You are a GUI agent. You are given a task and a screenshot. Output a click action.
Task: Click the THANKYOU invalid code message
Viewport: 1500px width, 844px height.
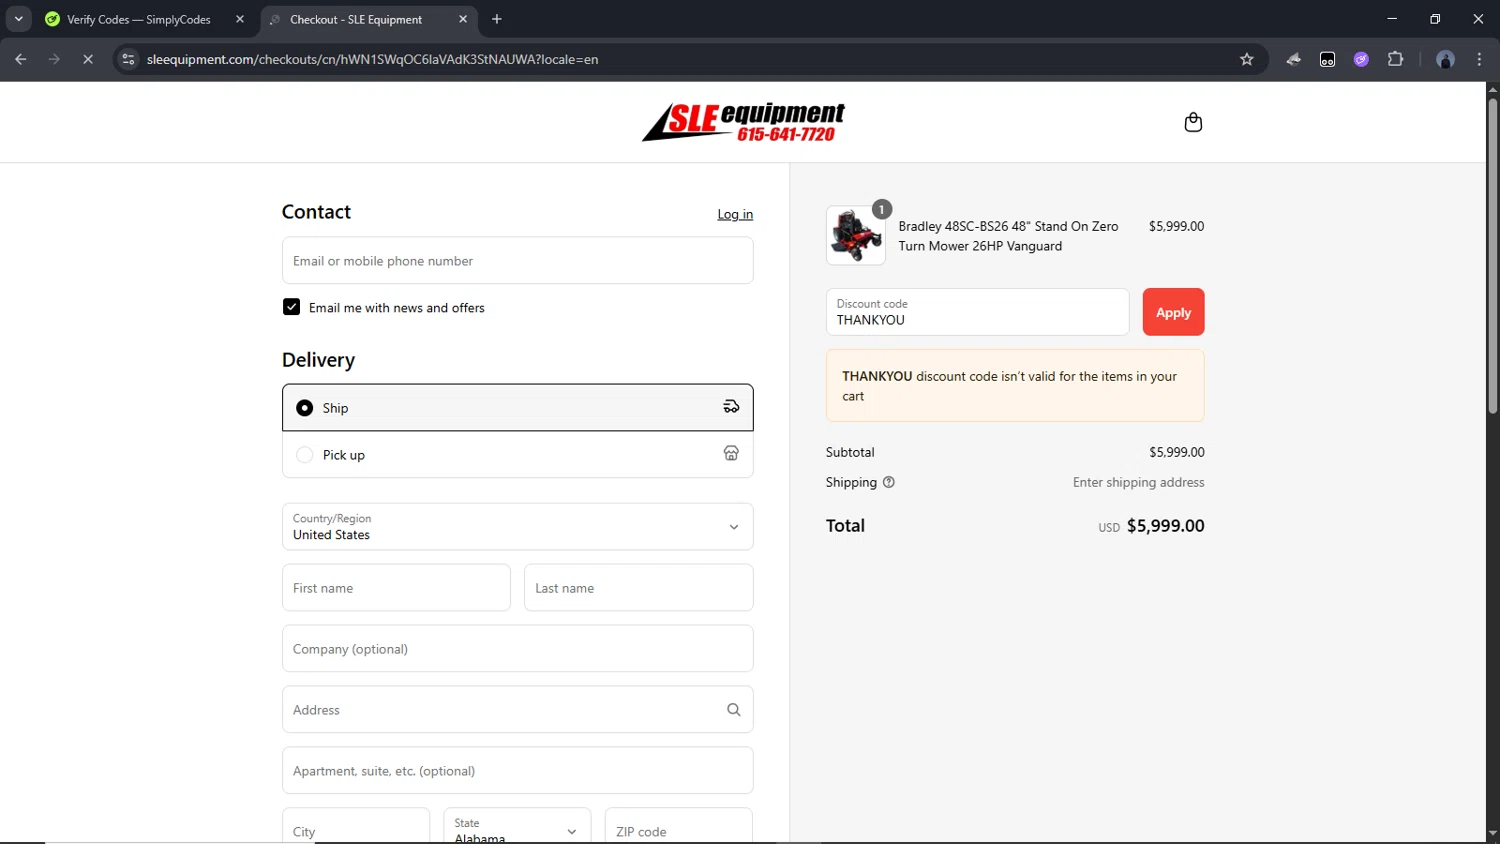pos(1015,386)
